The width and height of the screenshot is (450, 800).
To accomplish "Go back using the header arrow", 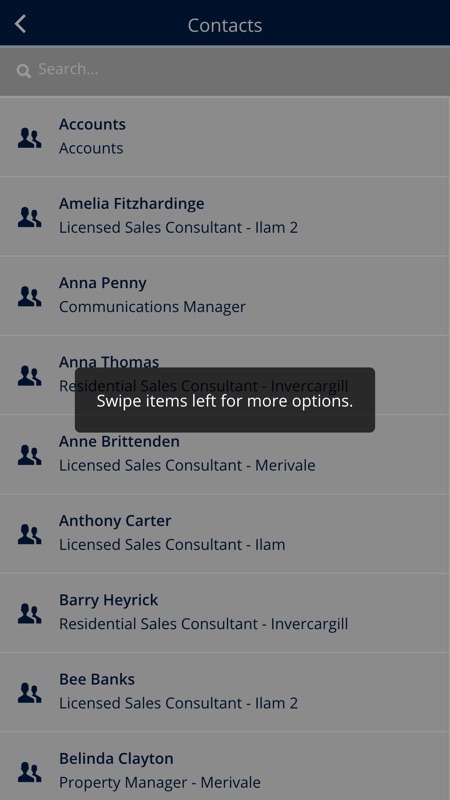I will [x=20, y=24].
